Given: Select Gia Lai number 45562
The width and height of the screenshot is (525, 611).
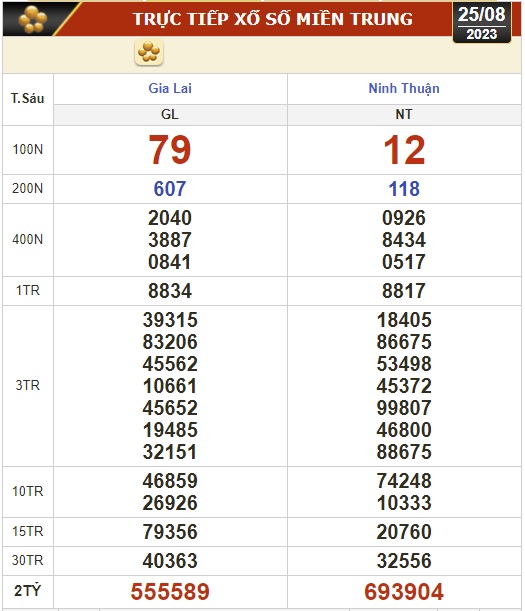Looking at the screenshot, I should [170, 364].
